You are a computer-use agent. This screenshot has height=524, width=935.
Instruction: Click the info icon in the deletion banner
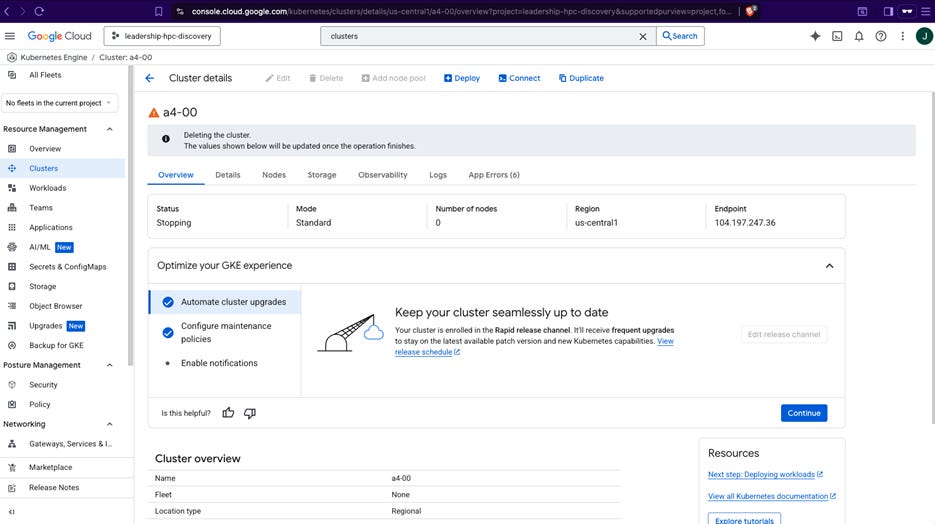(166, 139)
